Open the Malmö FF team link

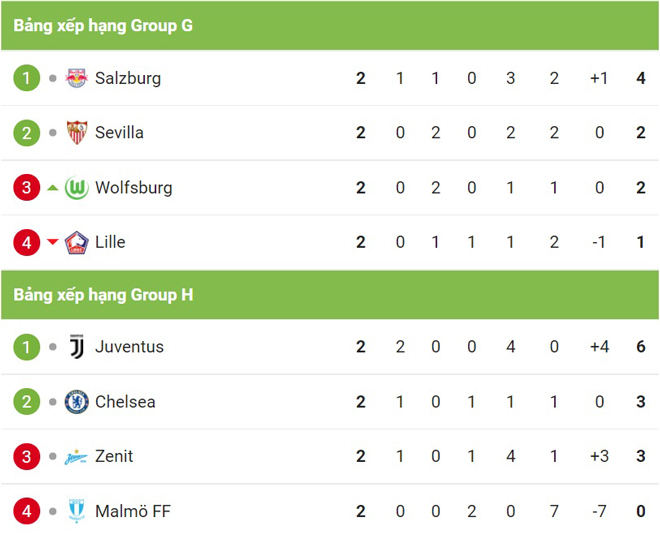(133, 511)
